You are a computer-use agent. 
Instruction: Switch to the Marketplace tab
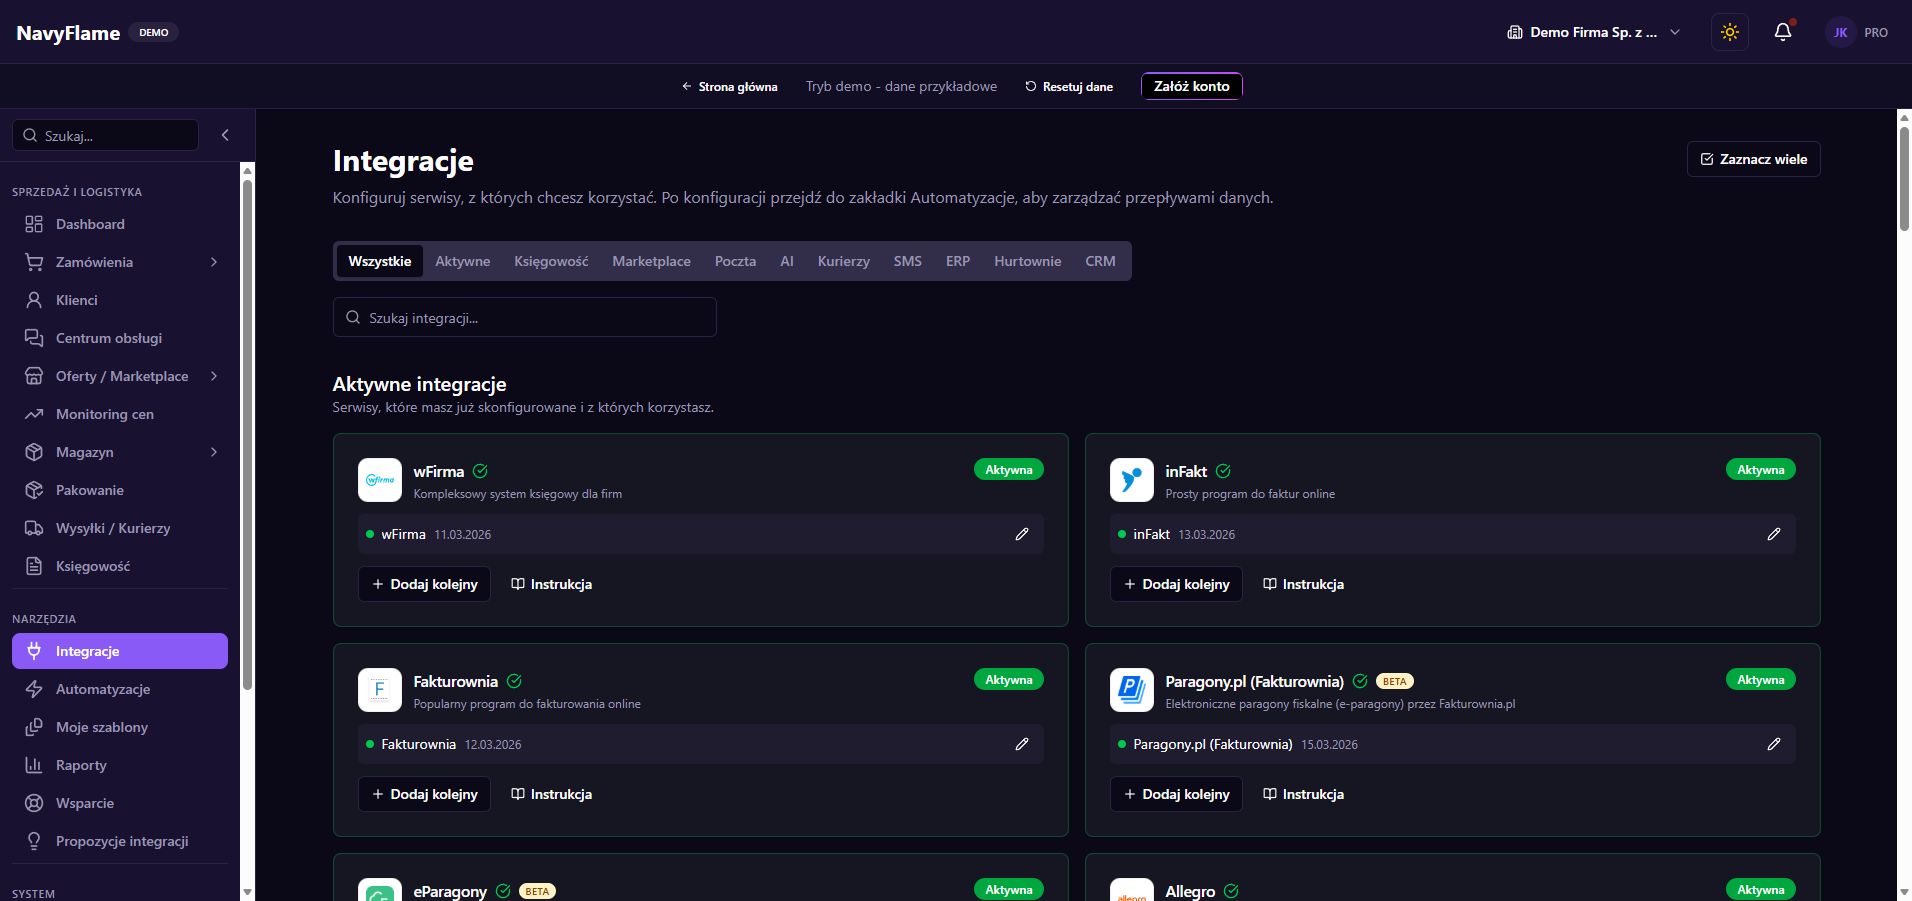click(x=651, y=261)
